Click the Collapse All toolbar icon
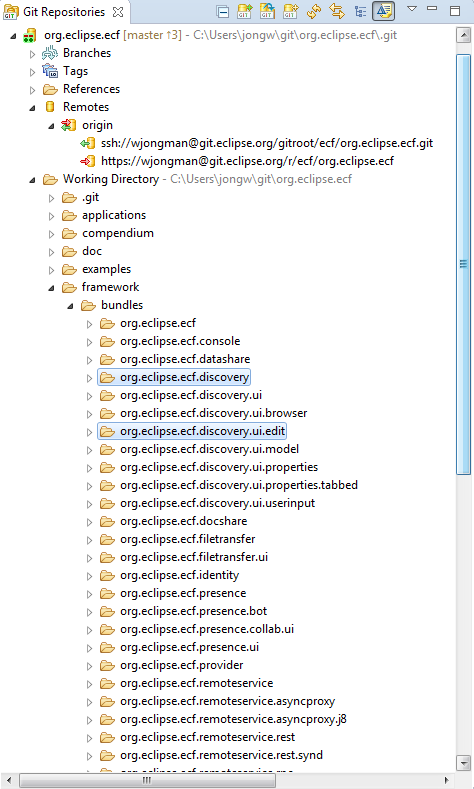 222,12
